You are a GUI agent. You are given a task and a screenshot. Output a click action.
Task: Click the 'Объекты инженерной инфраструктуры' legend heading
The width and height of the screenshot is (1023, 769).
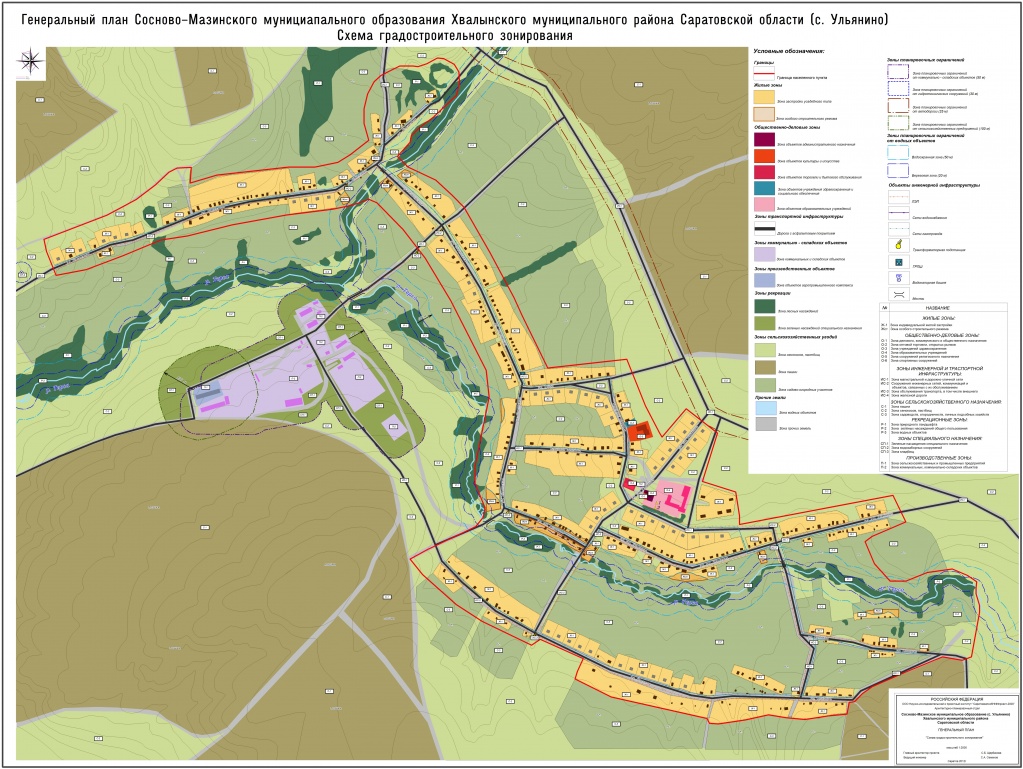coord(934,185)
